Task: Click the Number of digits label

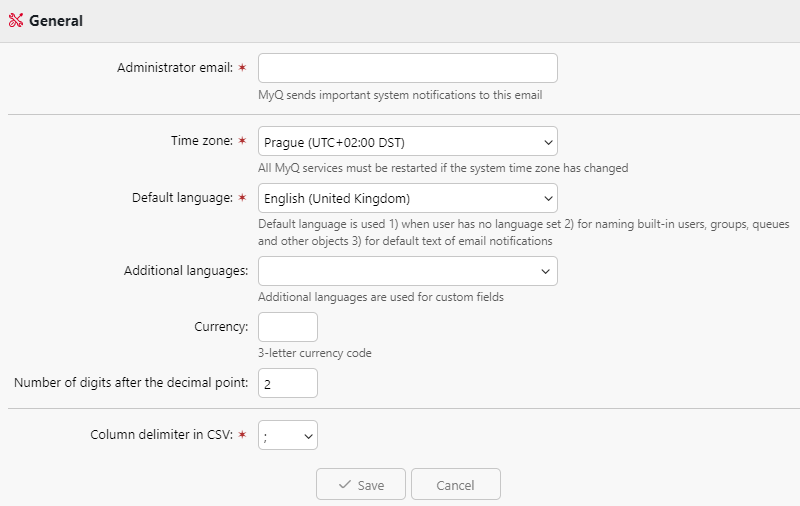Action: click(131, 383)
